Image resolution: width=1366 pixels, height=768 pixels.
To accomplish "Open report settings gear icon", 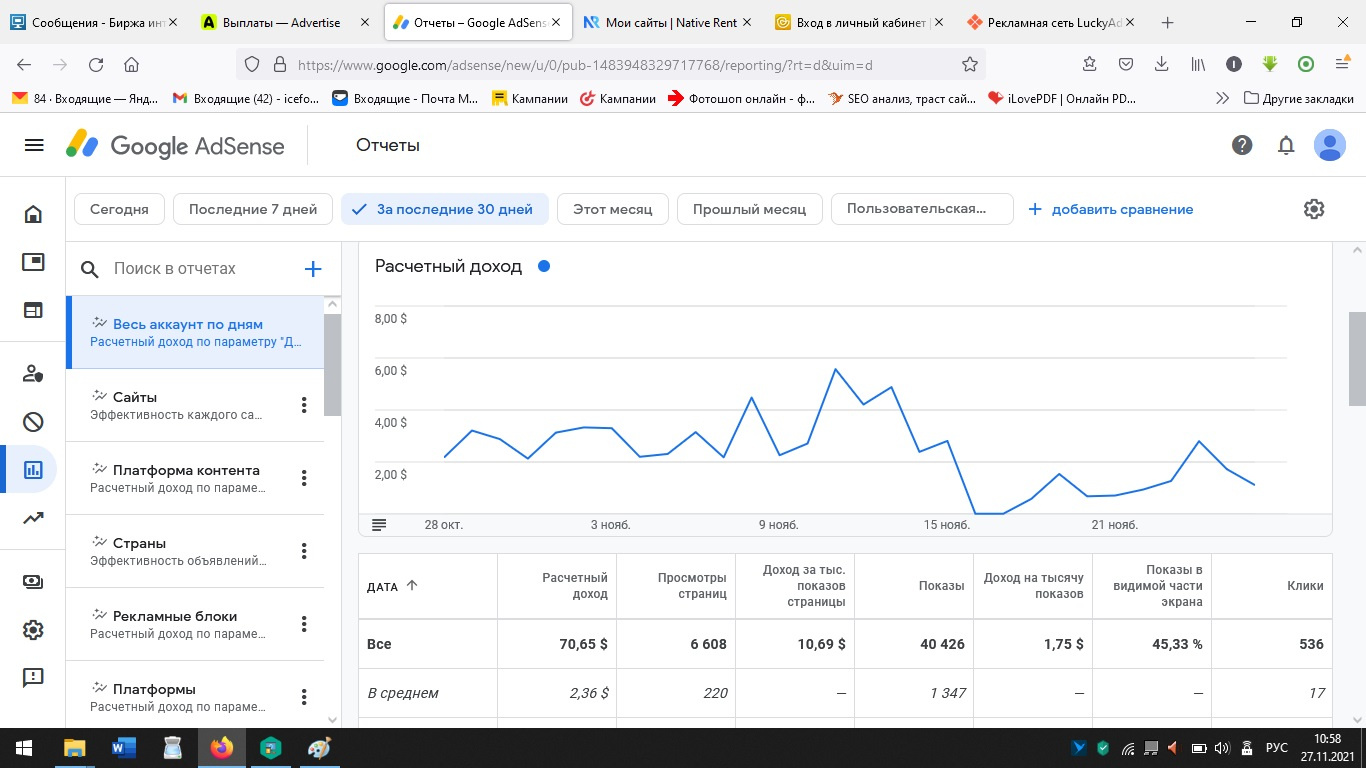I will click(x=1314, y=209).
